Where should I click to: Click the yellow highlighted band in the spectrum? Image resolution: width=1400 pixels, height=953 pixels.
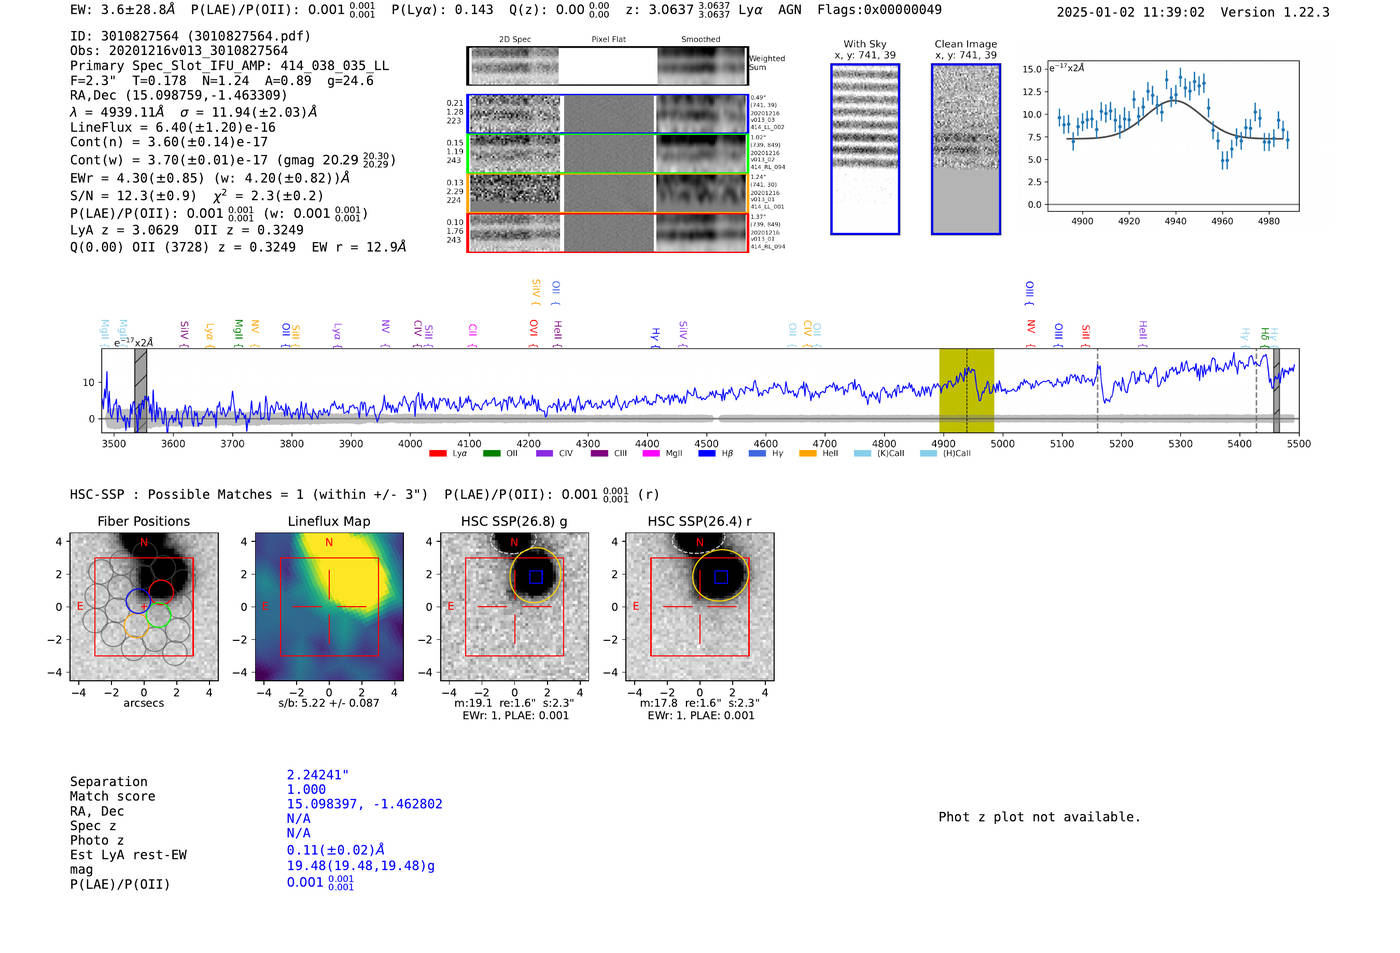[x=966, y=390]
